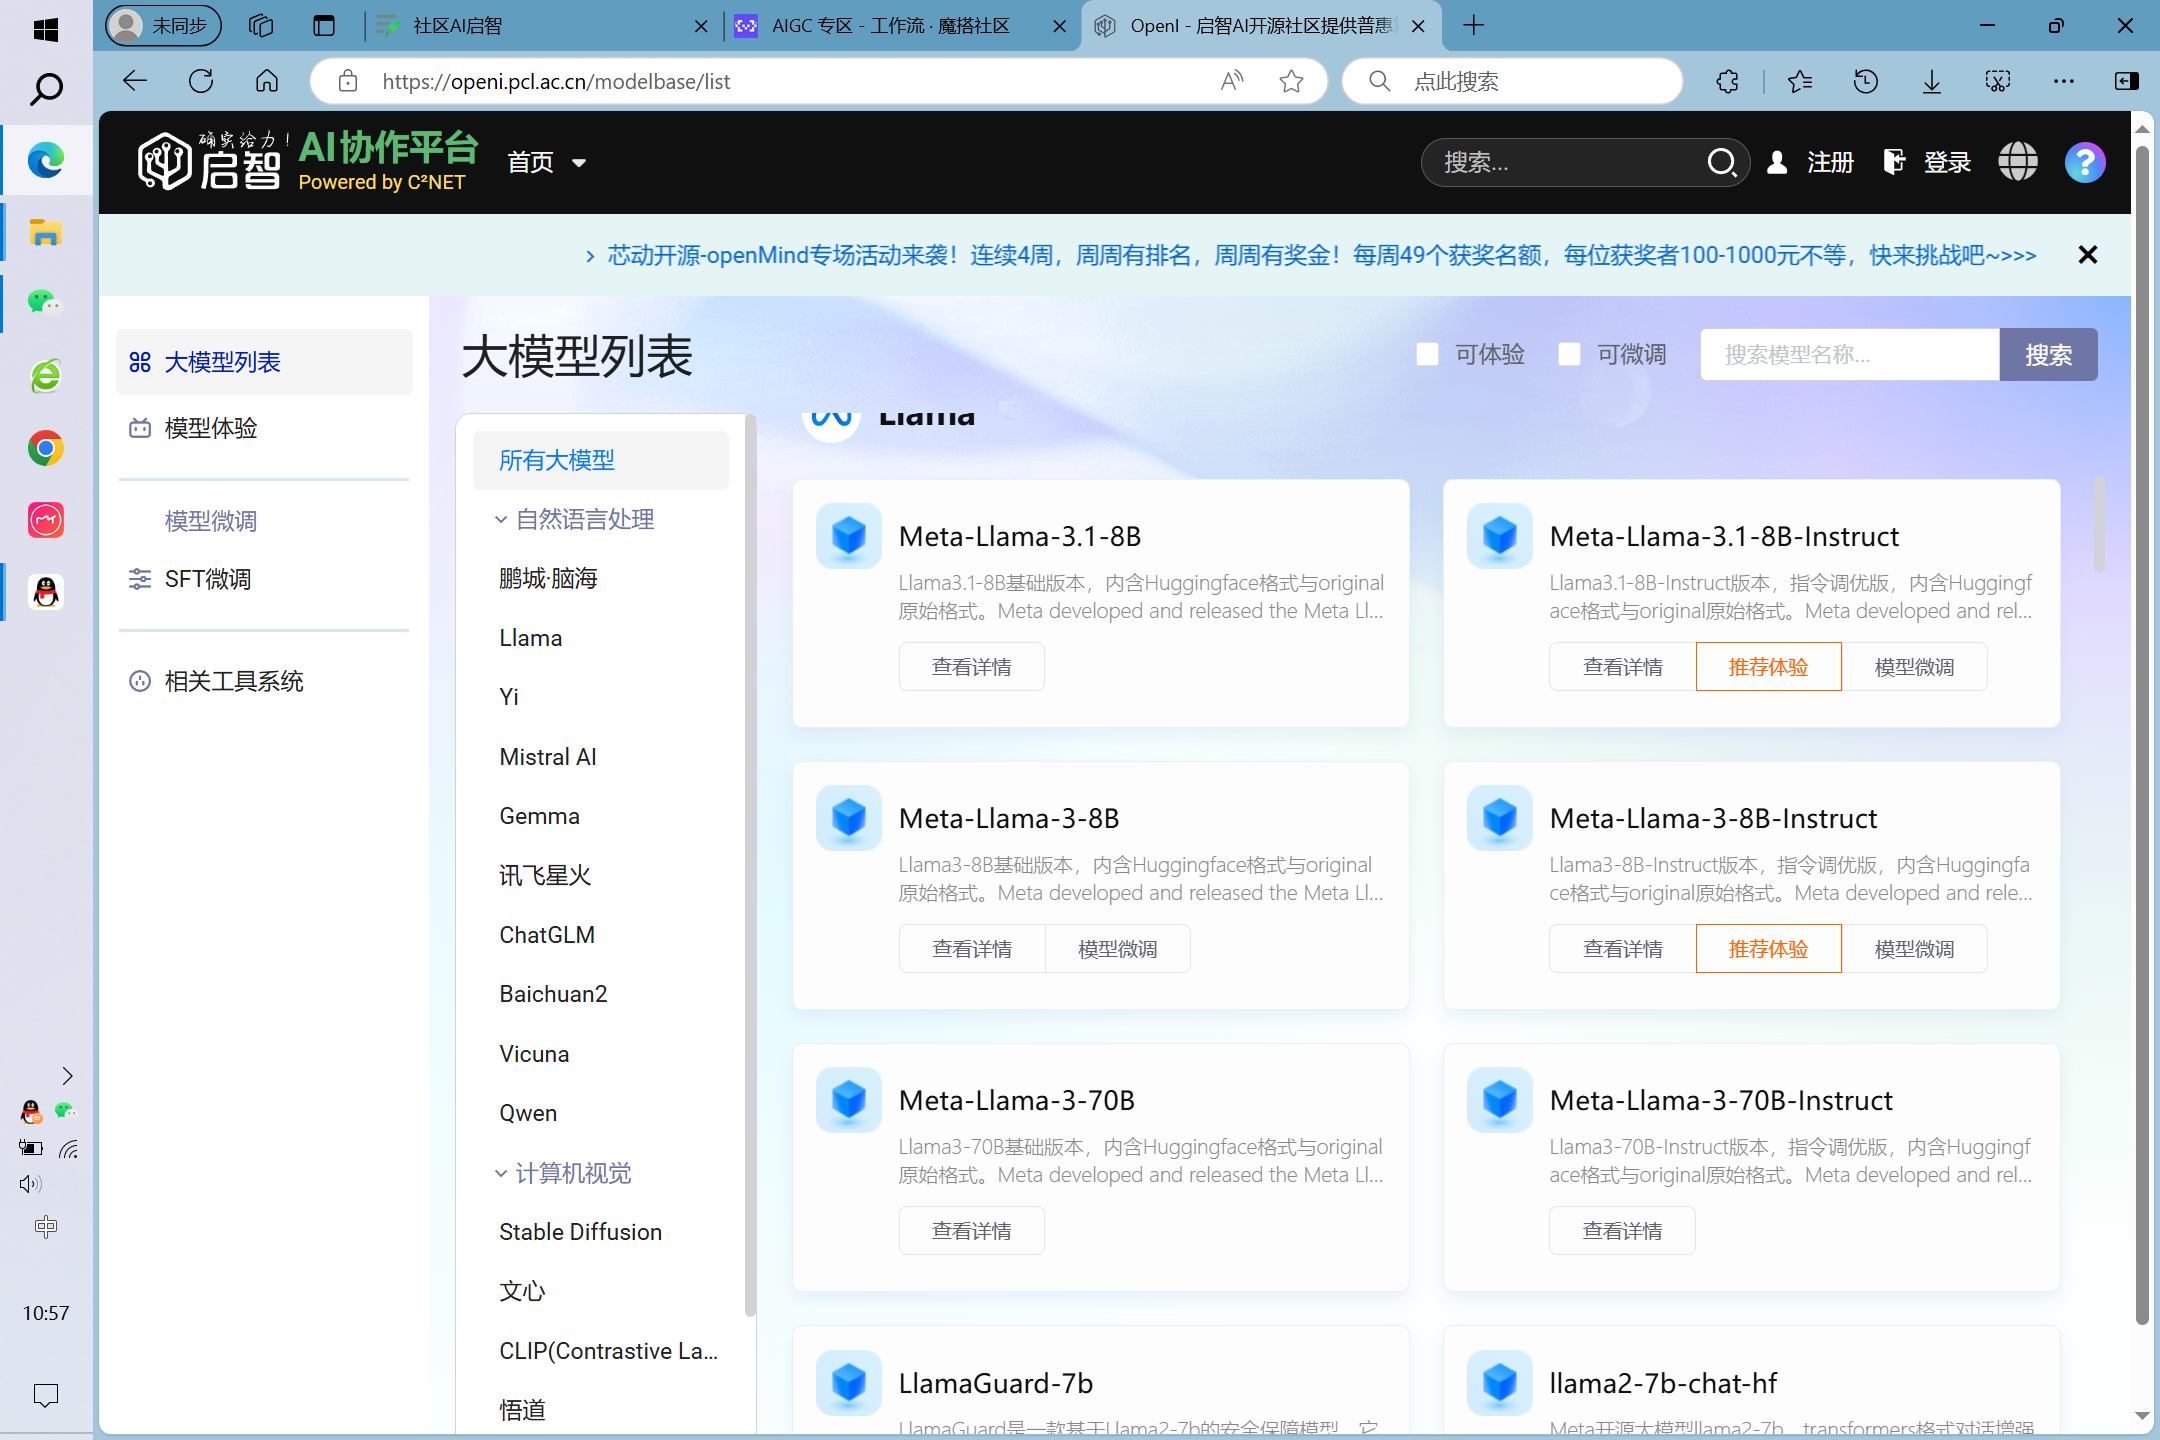This screenshot has height=1440, width=2160.
Task: Select Llama in category list
Action: click(x=531, y=638)
